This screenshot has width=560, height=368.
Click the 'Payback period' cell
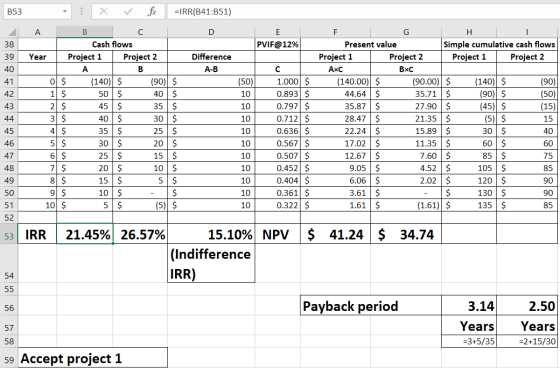click(371, 306)
